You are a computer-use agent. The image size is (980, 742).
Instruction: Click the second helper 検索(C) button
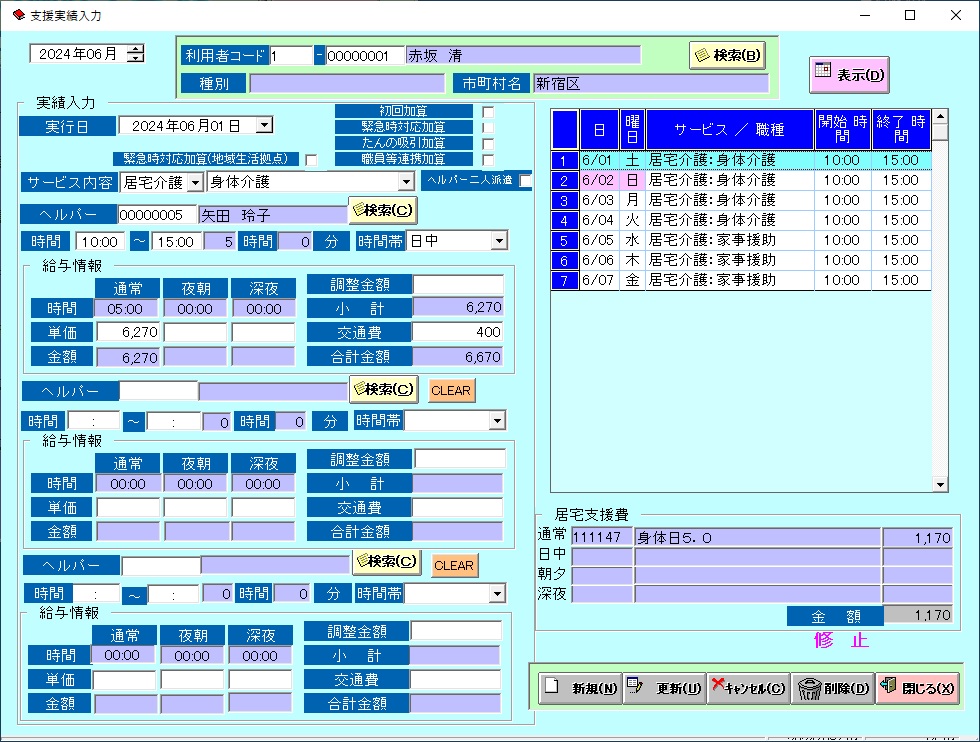tap(383, 389)
